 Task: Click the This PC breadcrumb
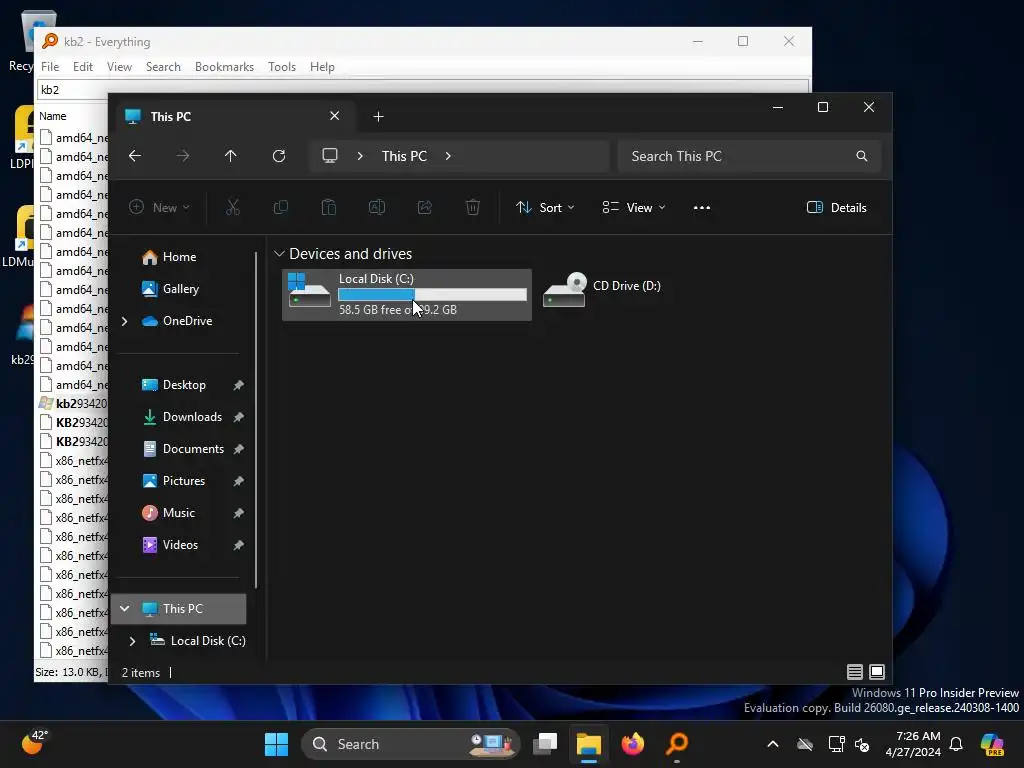(x=404, y=156)
